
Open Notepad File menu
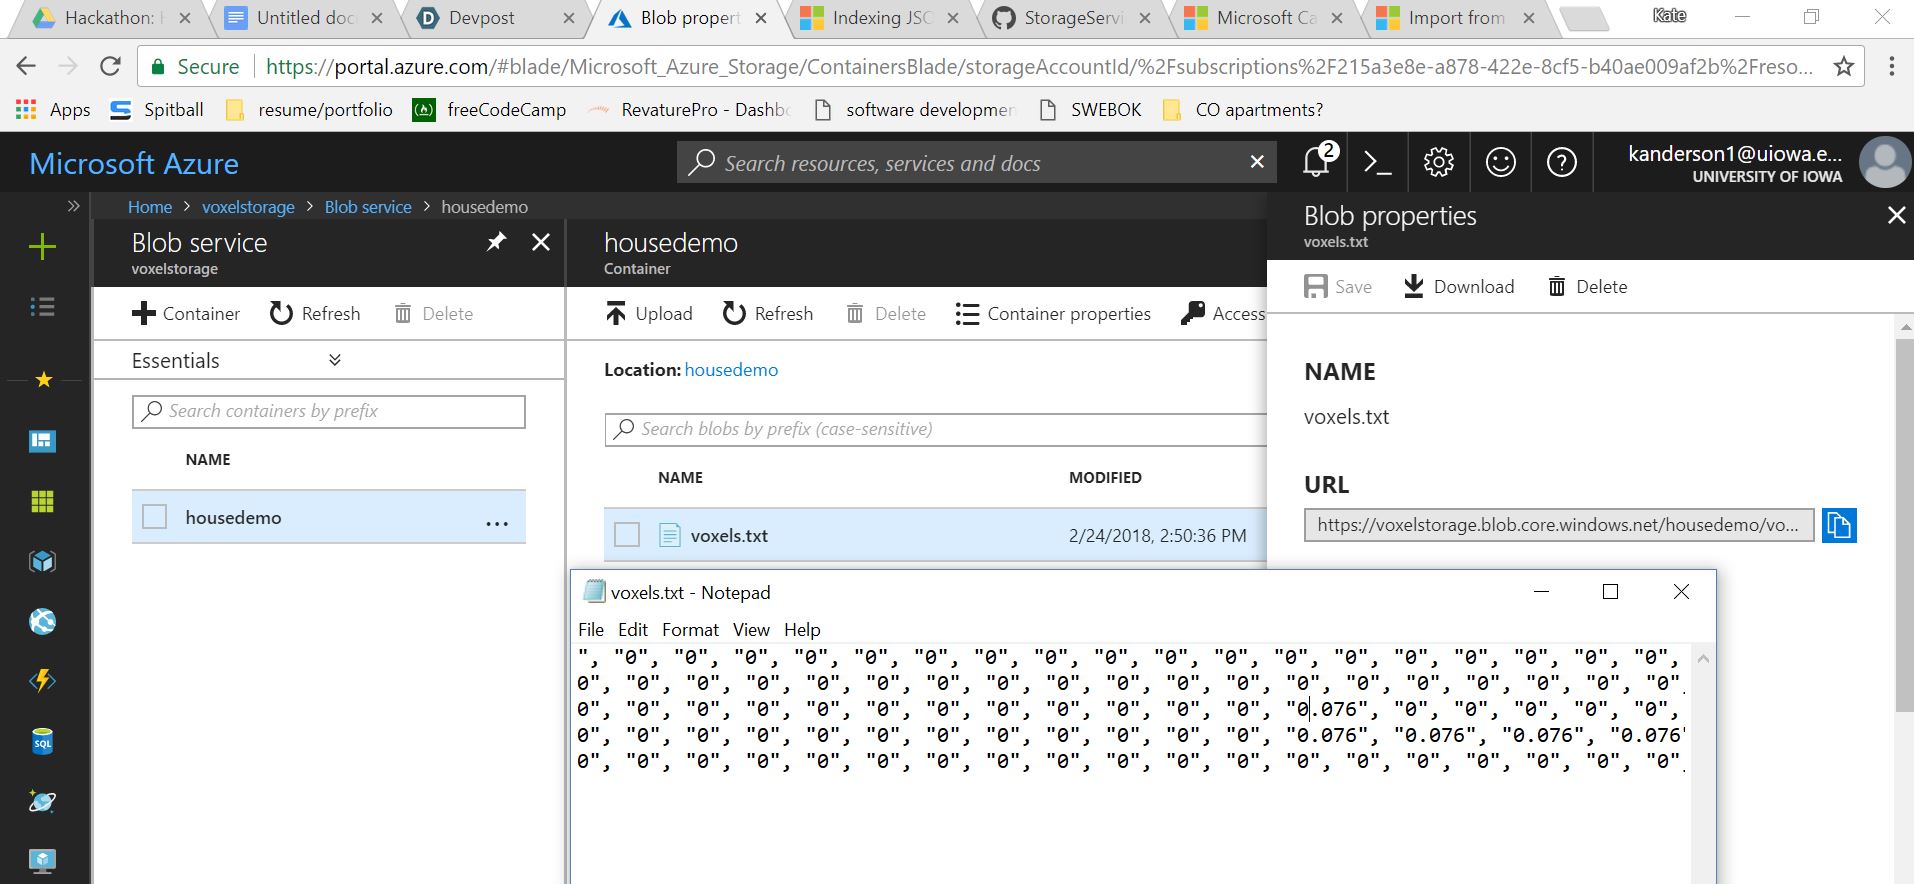pos(591,629)
